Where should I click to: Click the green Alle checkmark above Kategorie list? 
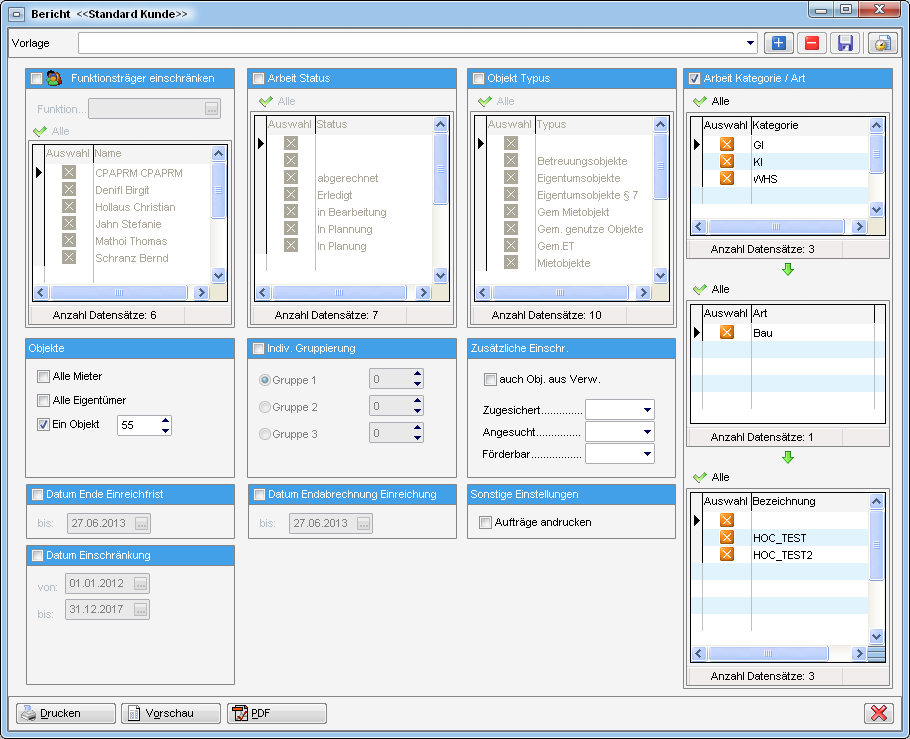(x=700, y=102)
